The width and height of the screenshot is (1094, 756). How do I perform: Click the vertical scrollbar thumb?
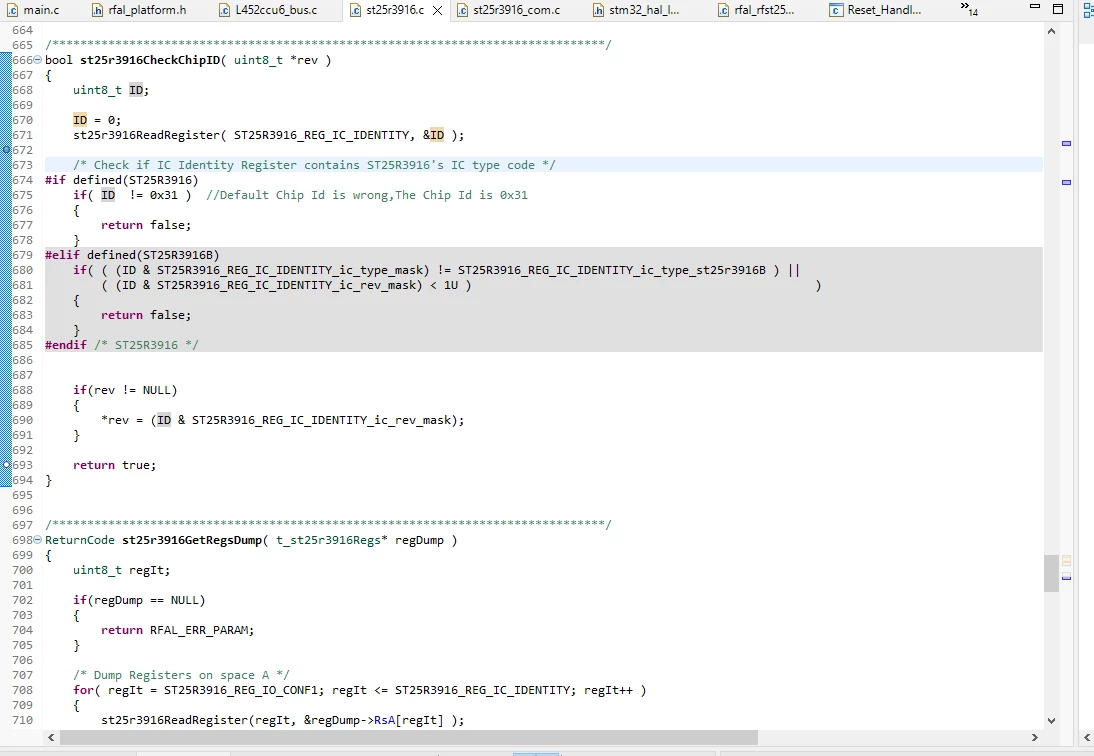coord(1051,573)
